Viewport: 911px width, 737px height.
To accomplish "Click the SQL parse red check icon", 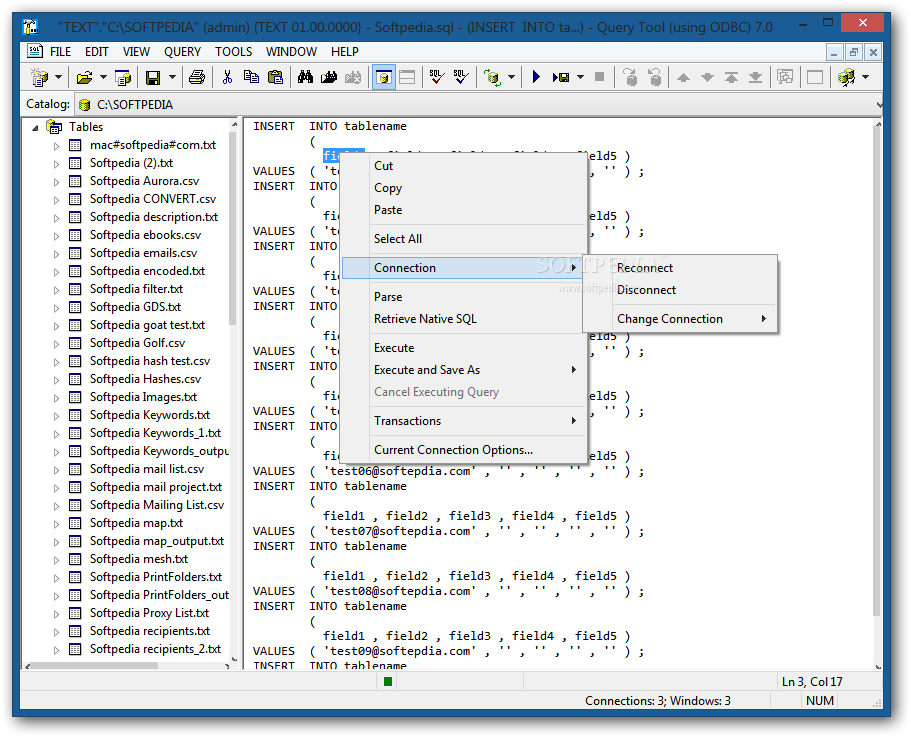I will [436, 77].
